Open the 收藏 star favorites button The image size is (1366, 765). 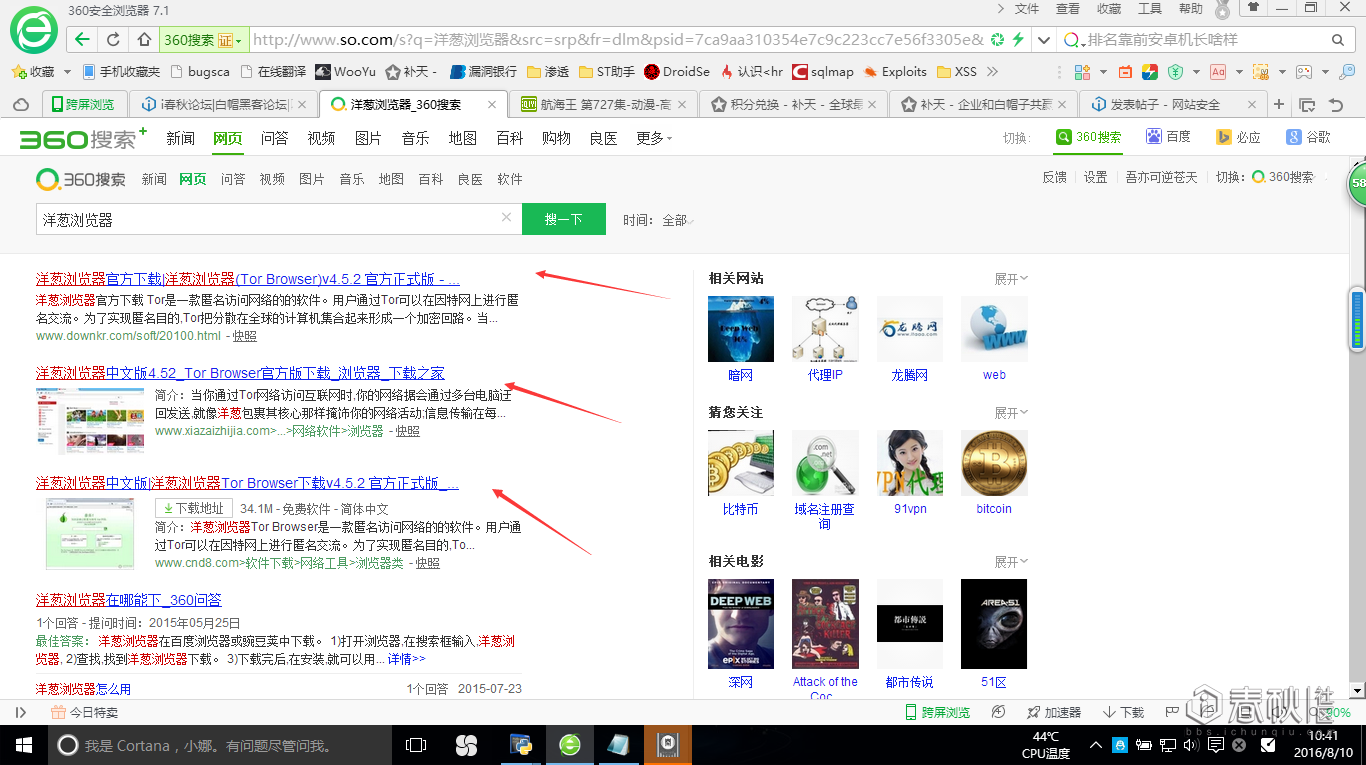coord(34,72)
